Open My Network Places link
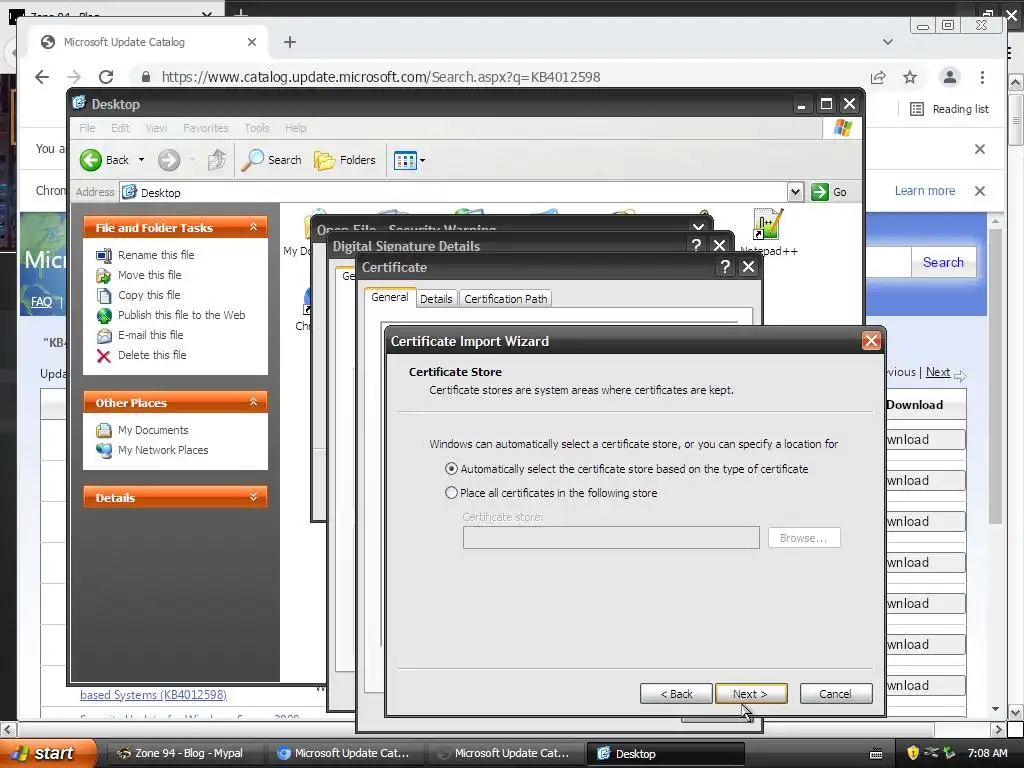This screenshot has height=768, width=1024. pos(163,450)
